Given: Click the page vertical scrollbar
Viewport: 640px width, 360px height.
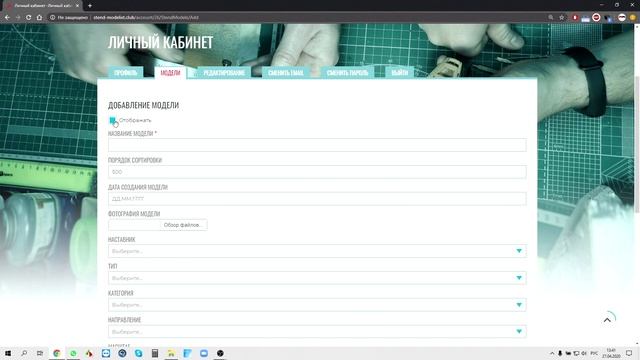Looking at the screenshot, I should point(637,143).
